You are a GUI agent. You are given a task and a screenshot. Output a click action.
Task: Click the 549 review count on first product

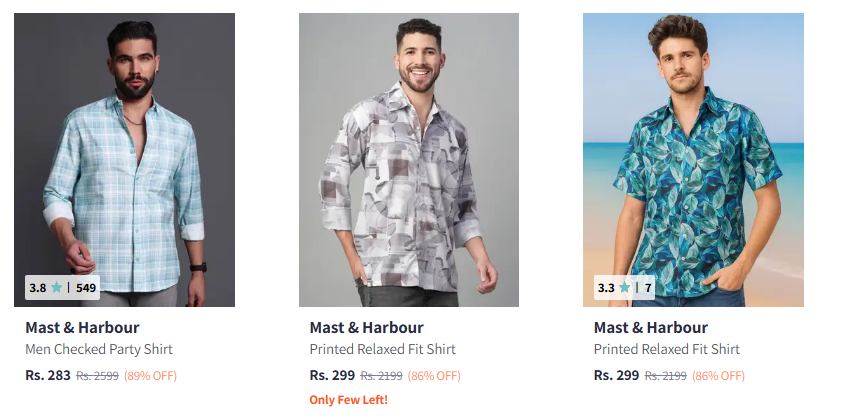click(86, 288)
